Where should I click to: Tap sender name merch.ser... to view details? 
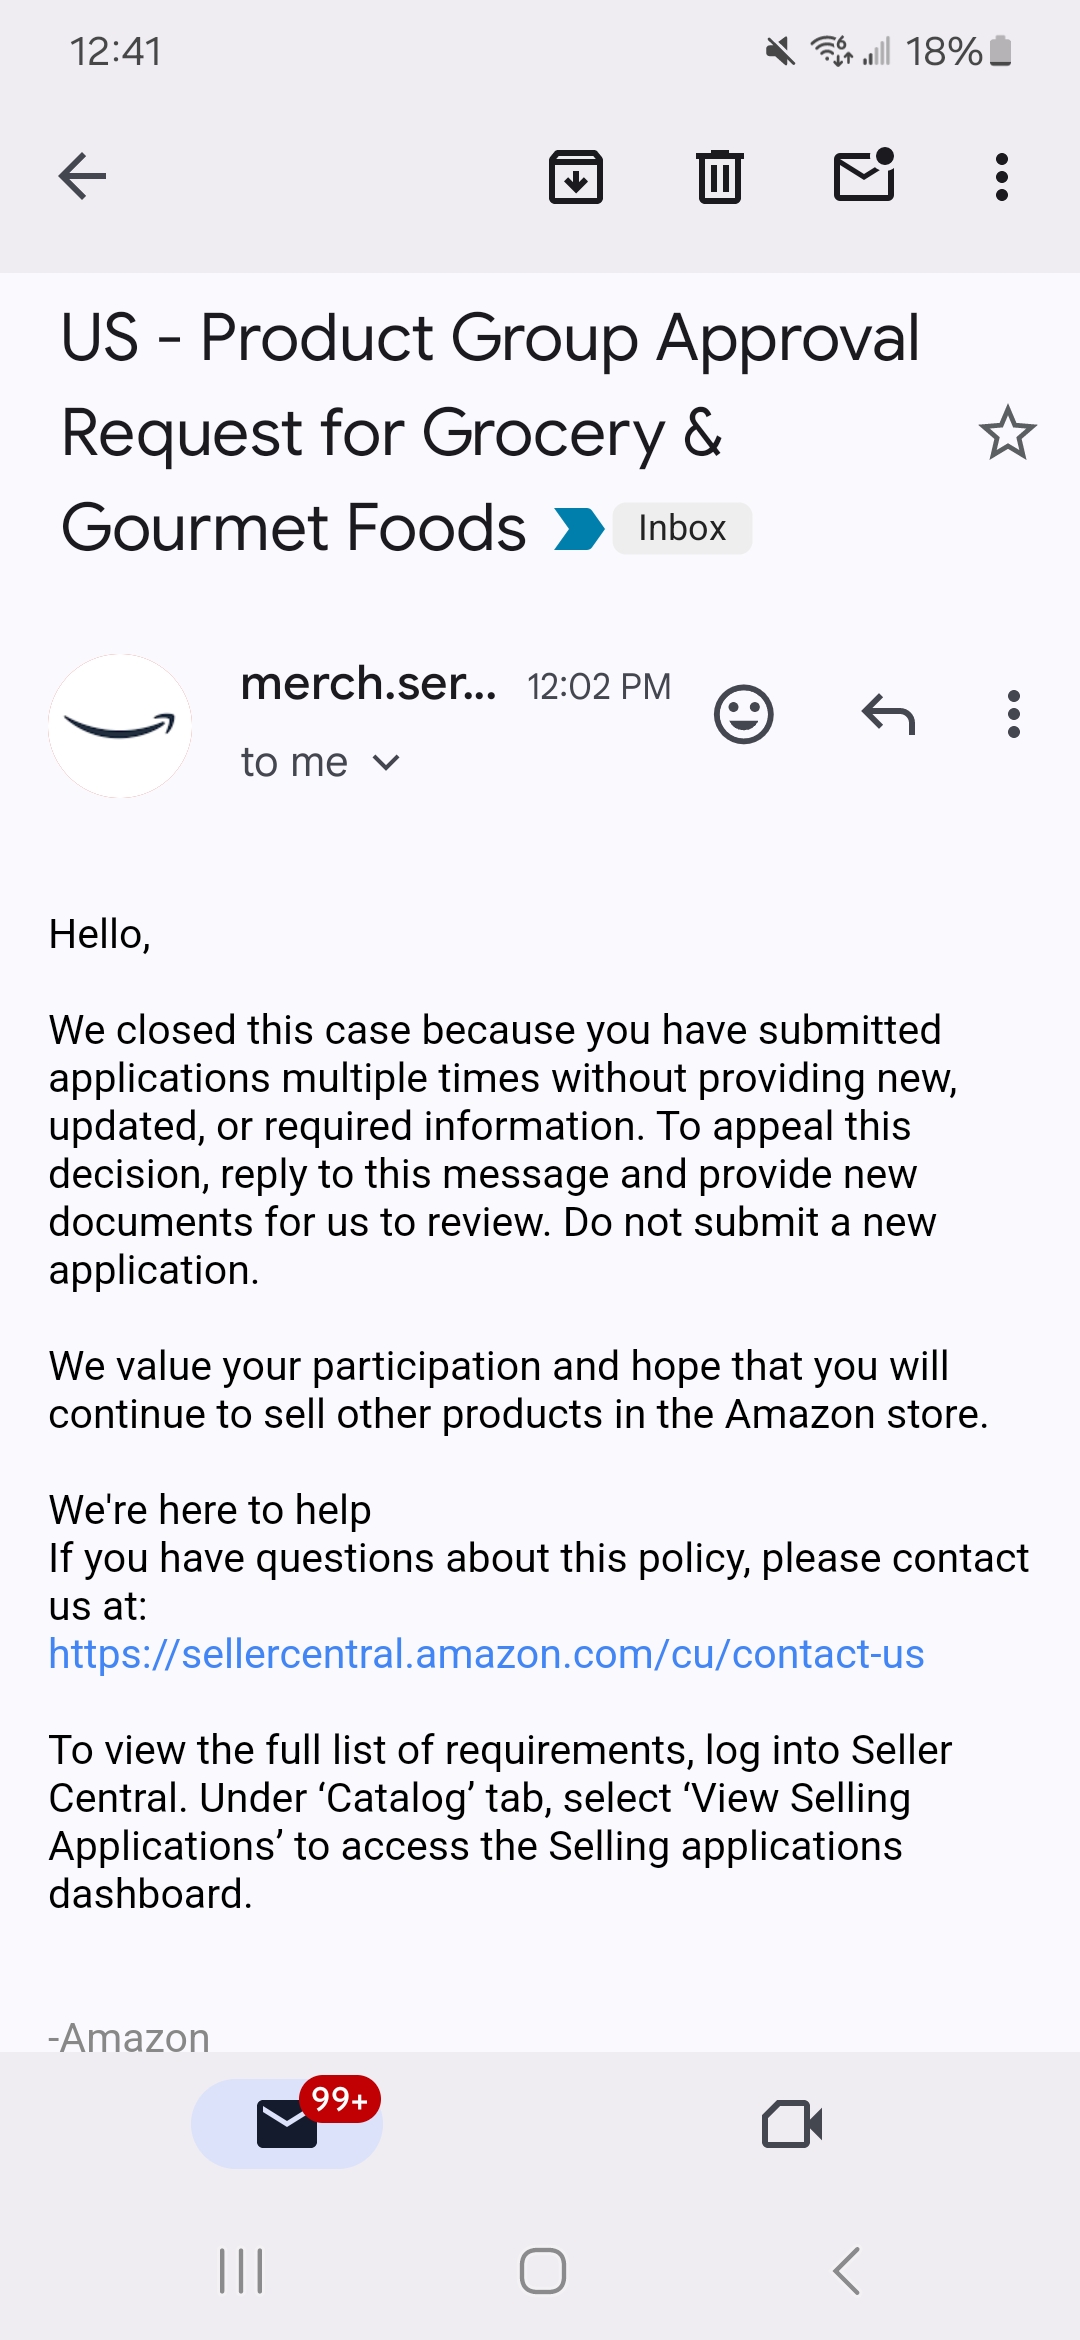click(369, 684)
